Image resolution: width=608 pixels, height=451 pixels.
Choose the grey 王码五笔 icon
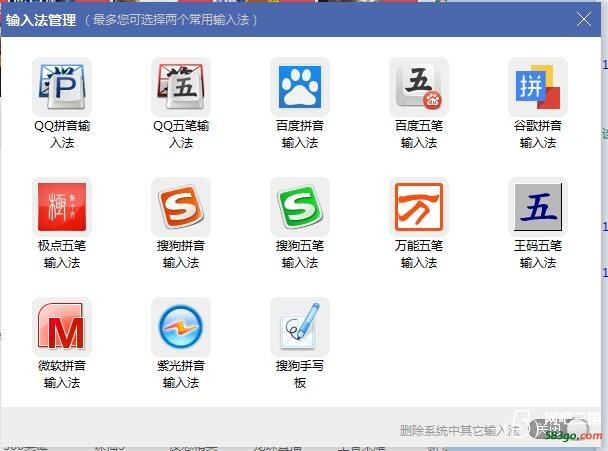coord(538,207)
